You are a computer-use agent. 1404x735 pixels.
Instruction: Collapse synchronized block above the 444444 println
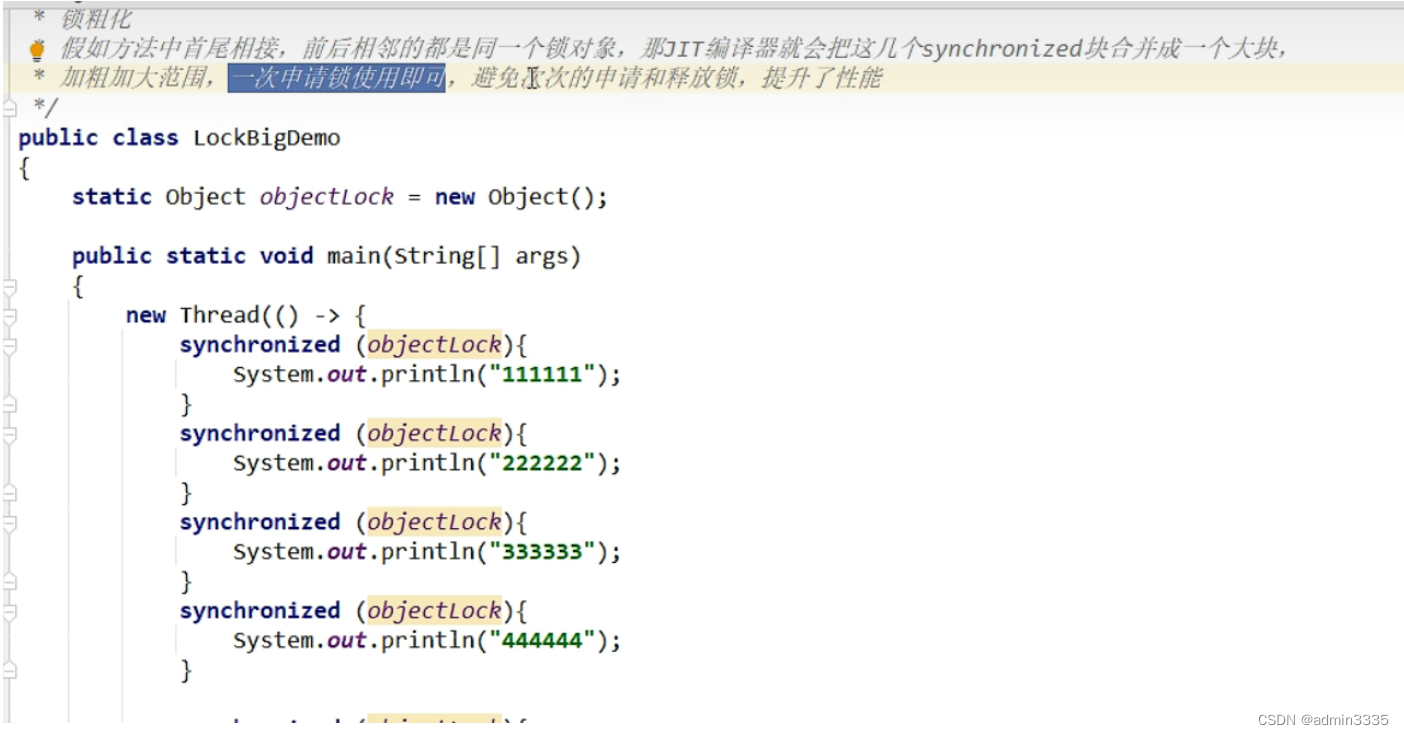click(x=10, y=612)
